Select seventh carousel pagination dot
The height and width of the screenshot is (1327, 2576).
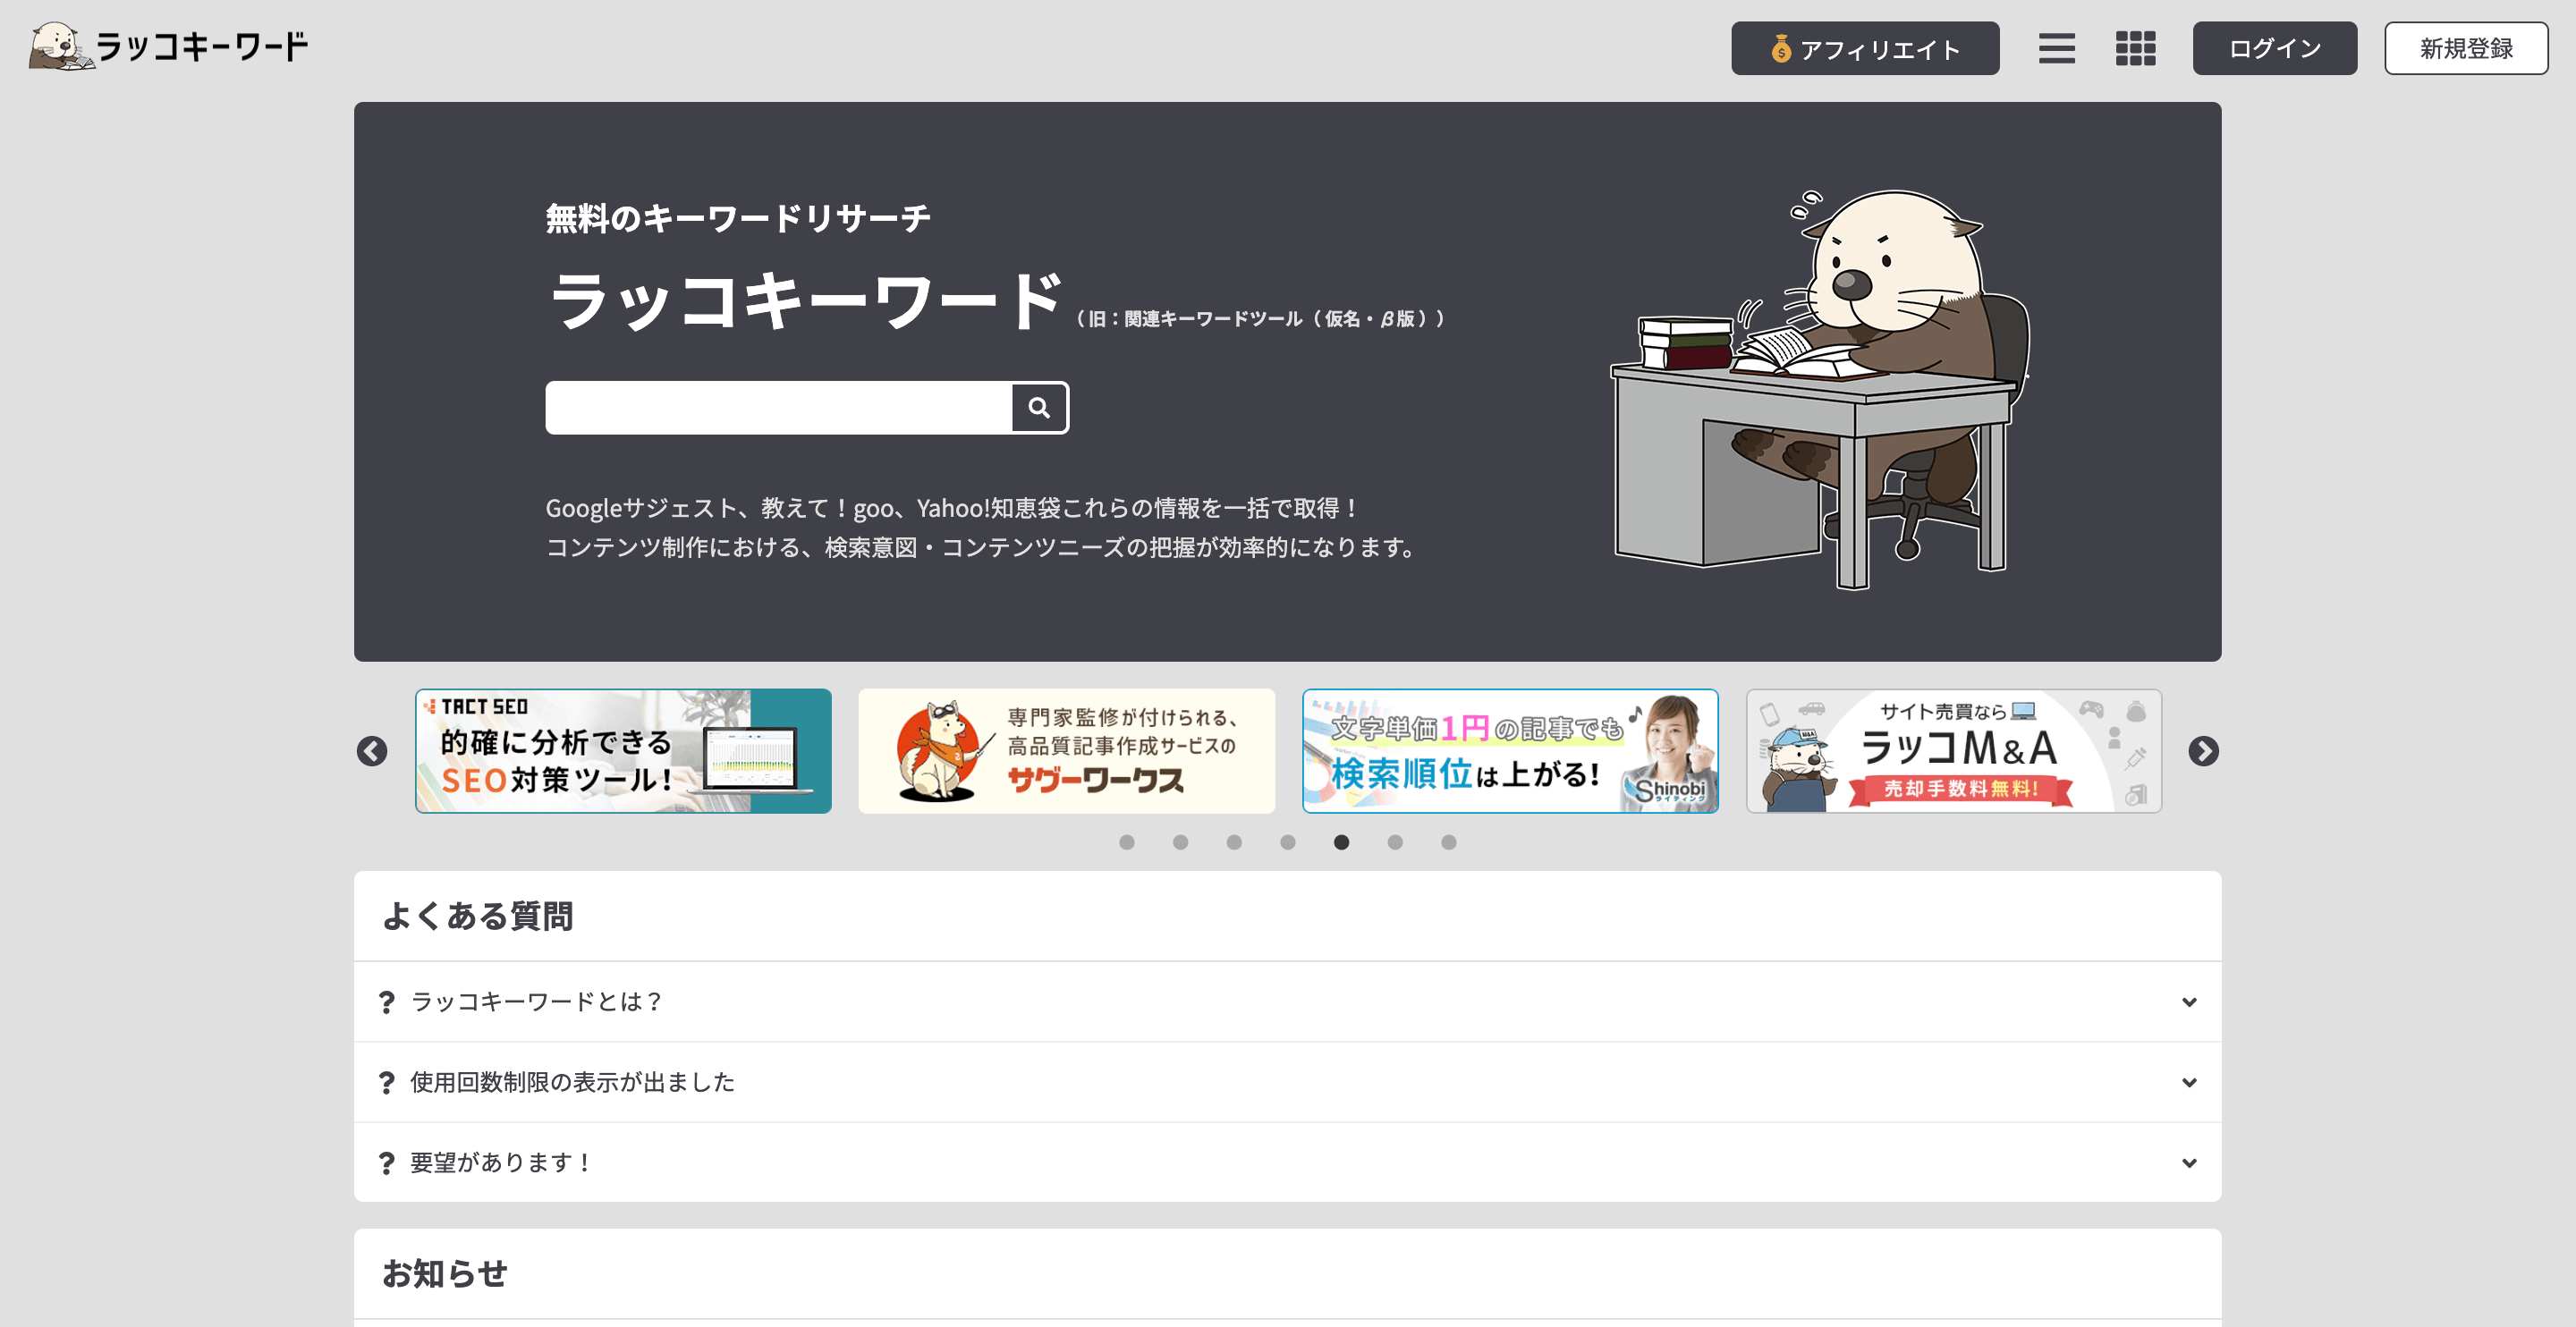(1448, 842)
